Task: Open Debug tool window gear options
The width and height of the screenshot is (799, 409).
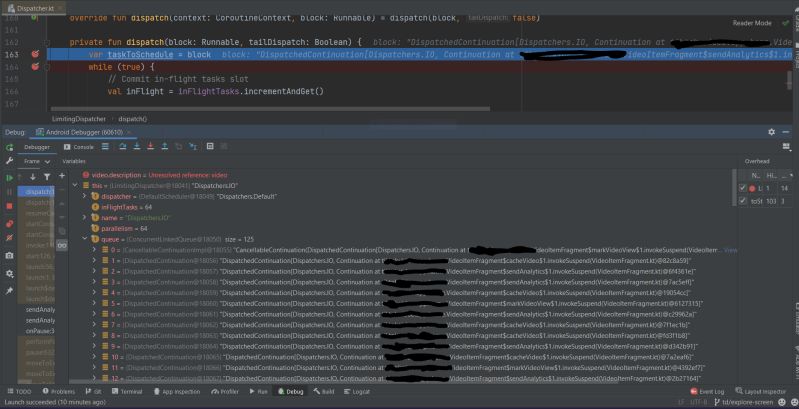Action: (x=771, y=132)
